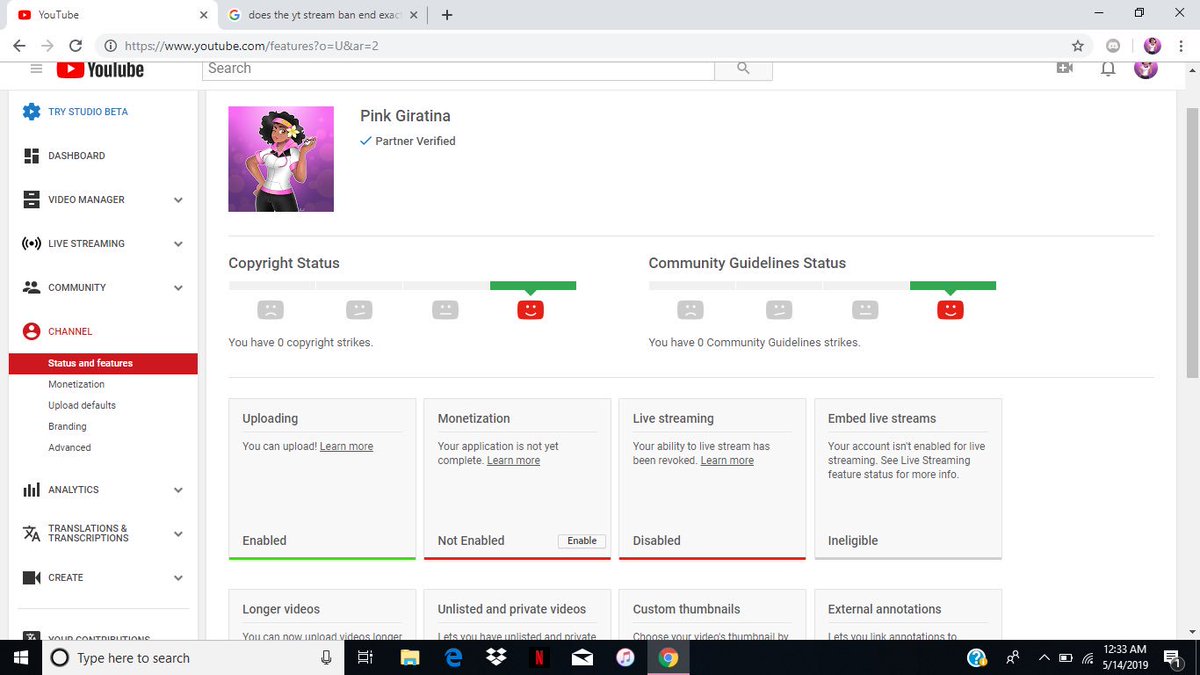
Task: Expand the Analytics section
Action: tap(178, 490)
